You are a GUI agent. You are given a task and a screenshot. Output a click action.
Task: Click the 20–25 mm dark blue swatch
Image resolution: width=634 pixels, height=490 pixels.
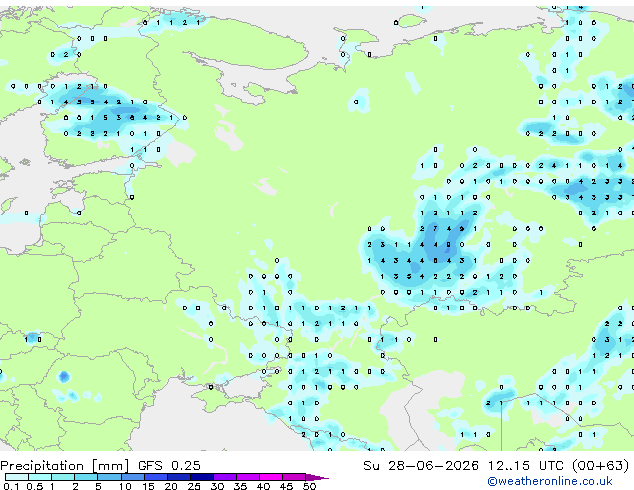pos(179,477)
